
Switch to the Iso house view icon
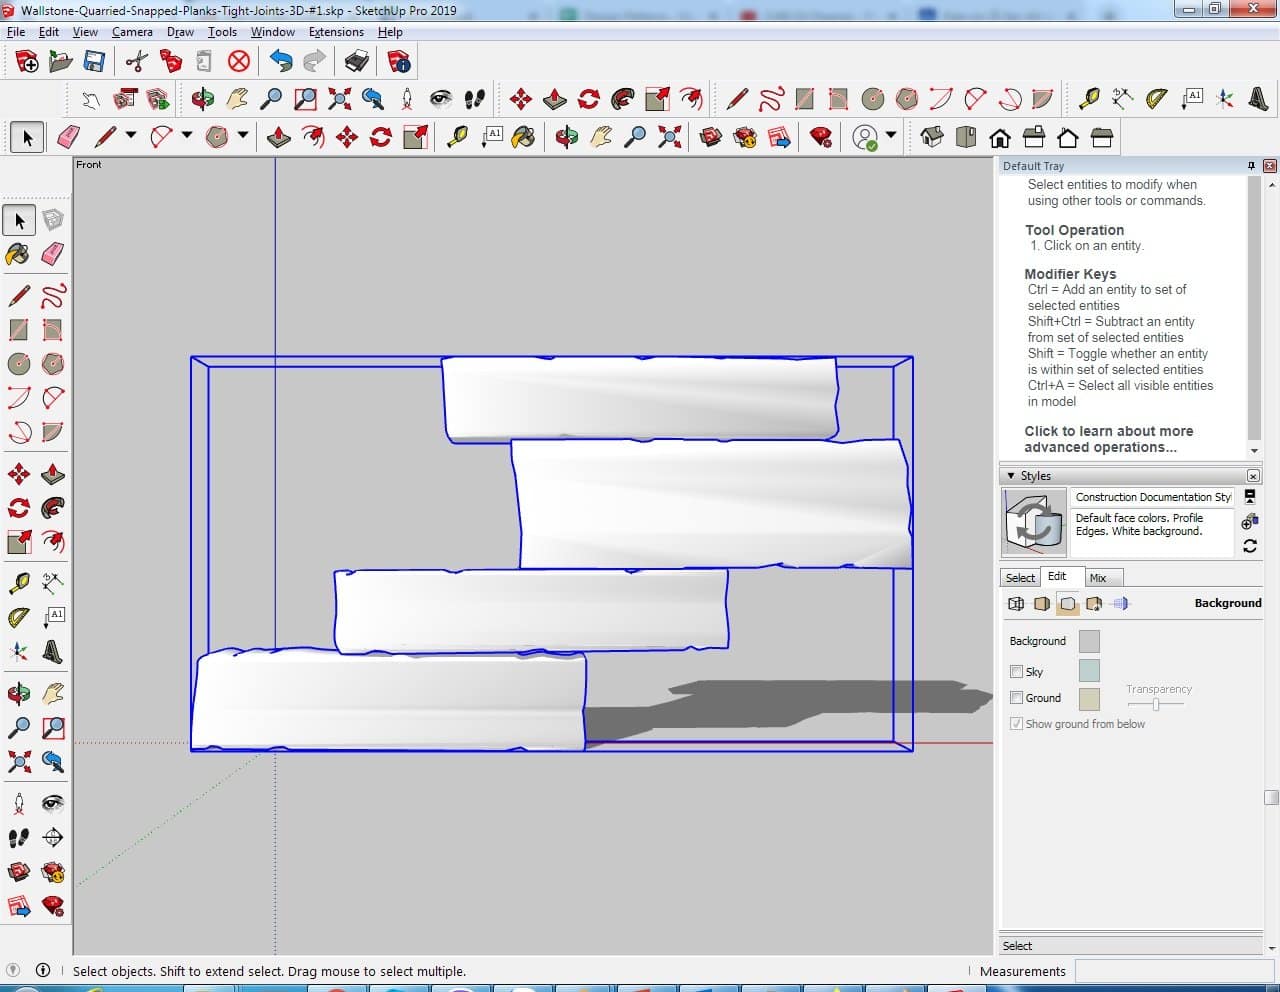point(932,137)
